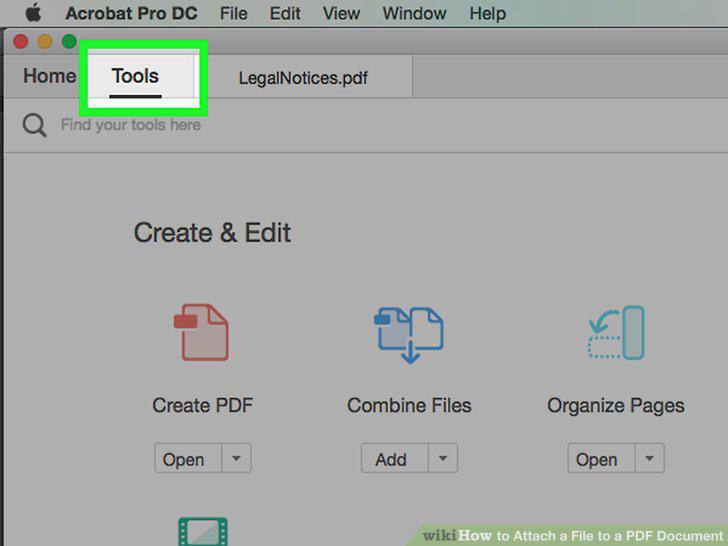Click the Open button under Create PDF
The width and height of the screenshot is (728, 546).
pyautogui.click(x=188, y=458)
